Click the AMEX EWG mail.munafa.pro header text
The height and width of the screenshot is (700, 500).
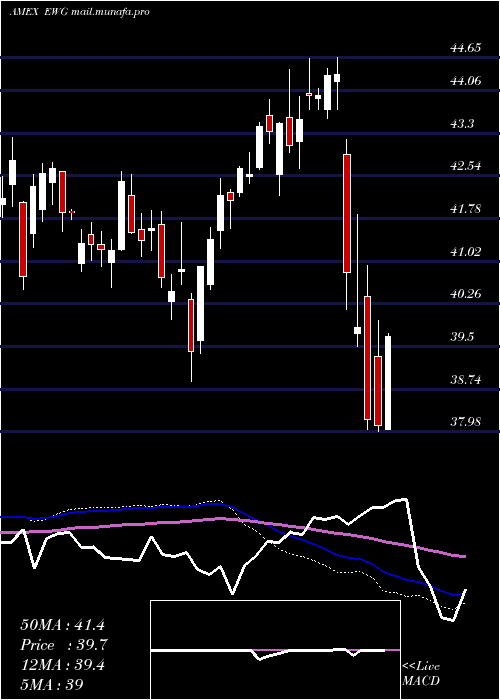[x=79, y=12]
